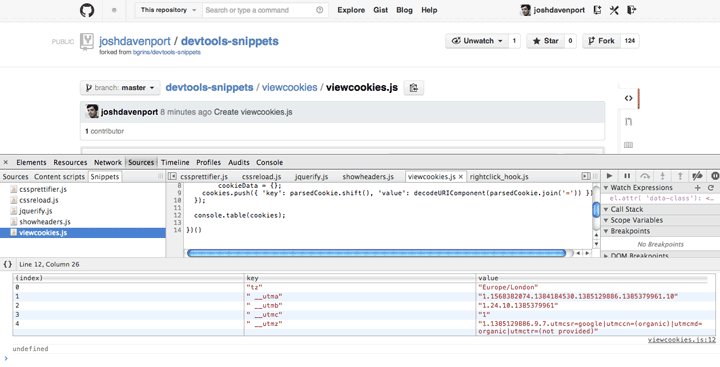Select cssreload.js in the snippets list
720x367 pixels.
pyautogui.click(x=39, y=200)
